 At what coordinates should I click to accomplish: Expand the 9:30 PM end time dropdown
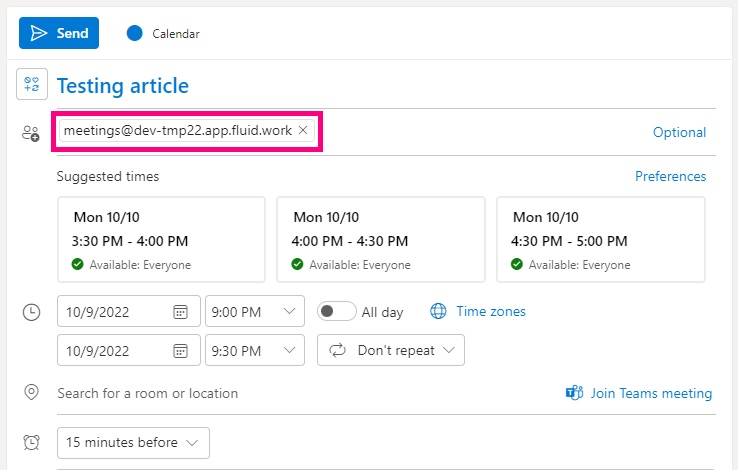coord(255,350)
